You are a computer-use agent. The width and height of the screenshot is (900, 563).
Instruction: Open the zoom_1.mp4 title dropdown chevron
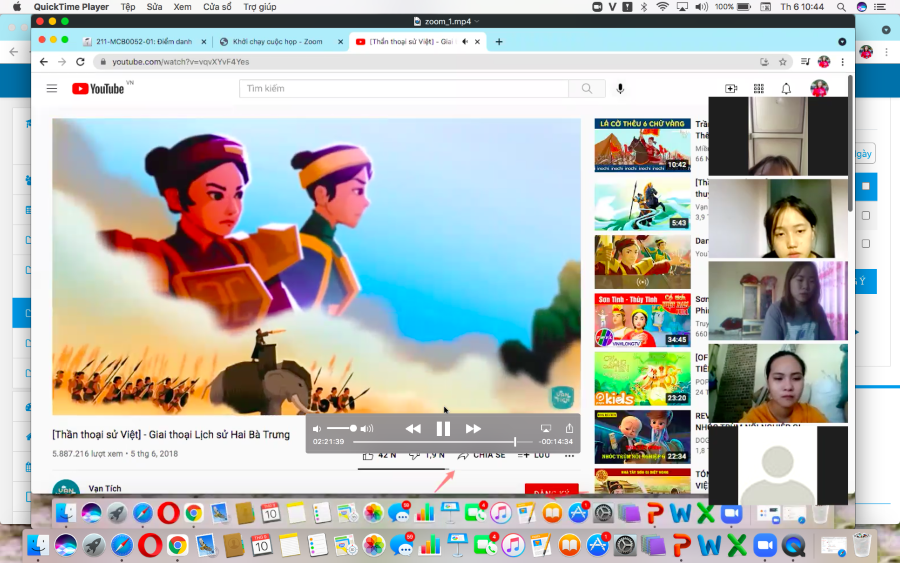coord(477,22)
